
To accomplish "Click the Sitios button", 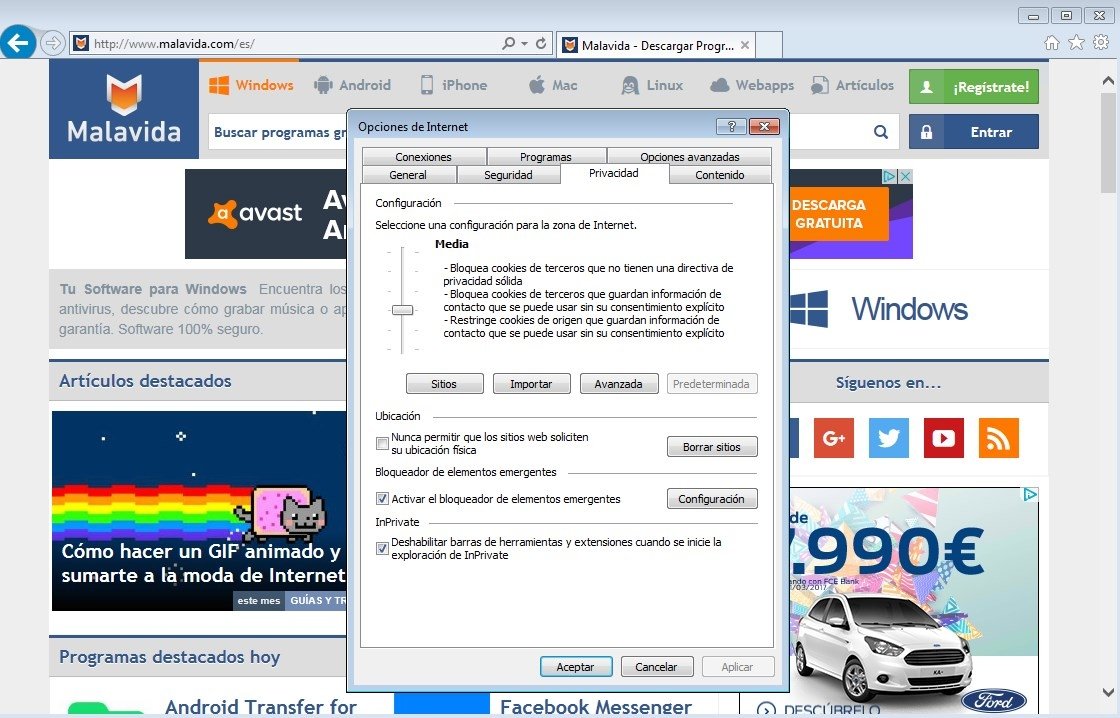I will pos(444,384).
